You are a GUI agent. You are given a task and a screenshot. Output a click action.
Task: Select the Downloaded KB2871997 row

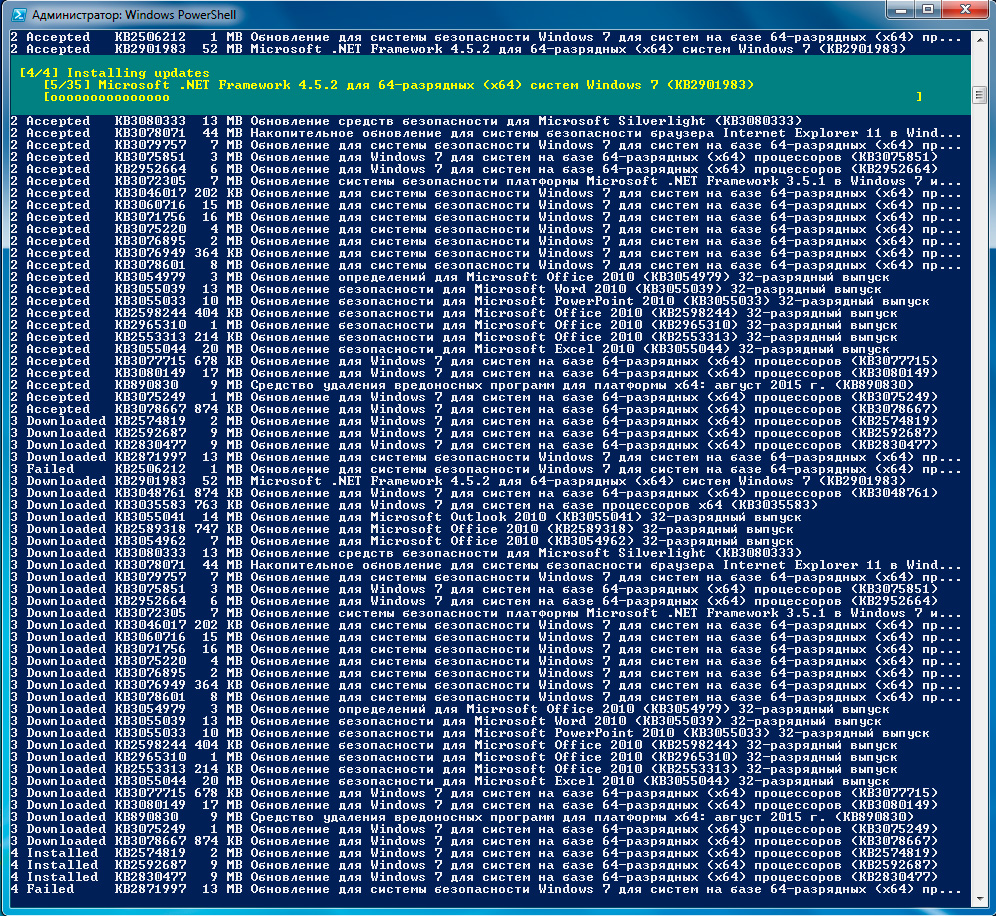coord(486,457)
